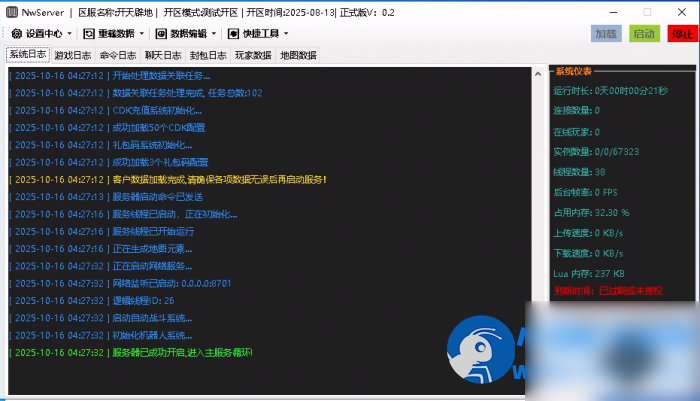Viewport: 700px width, 401px height.
Task: Click the 后台帧率: 0 FPS readout
Action: tap(586, 192)
